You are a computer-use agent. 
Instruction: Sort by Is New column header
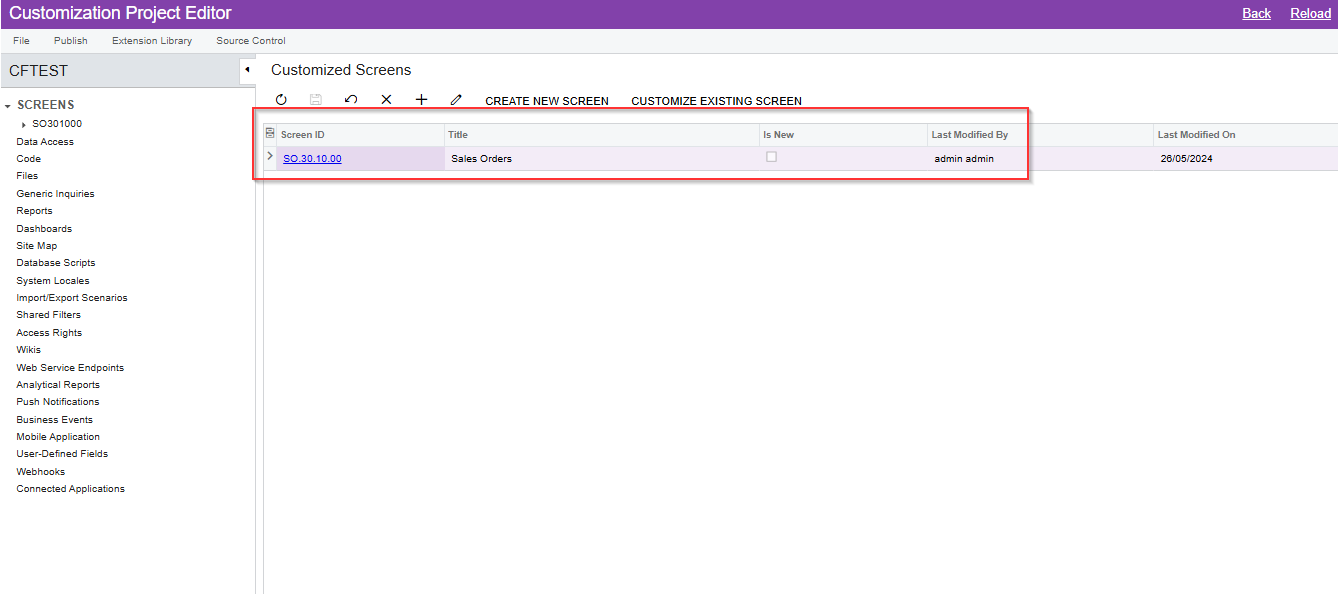click(844, 134)
